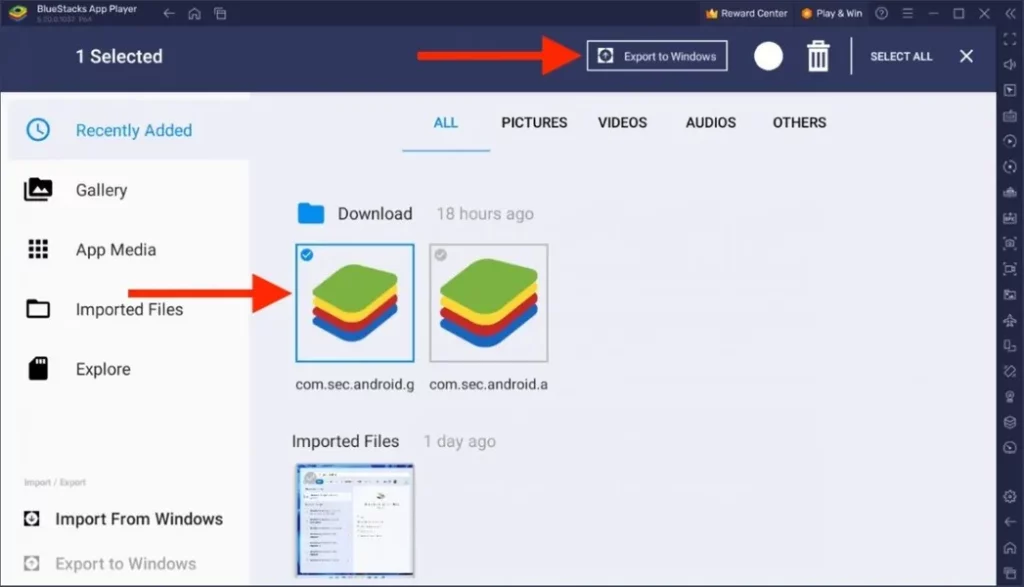Click the title bar multi-window icon
Screen dimensions: 1024x587
tap(220, 13)
